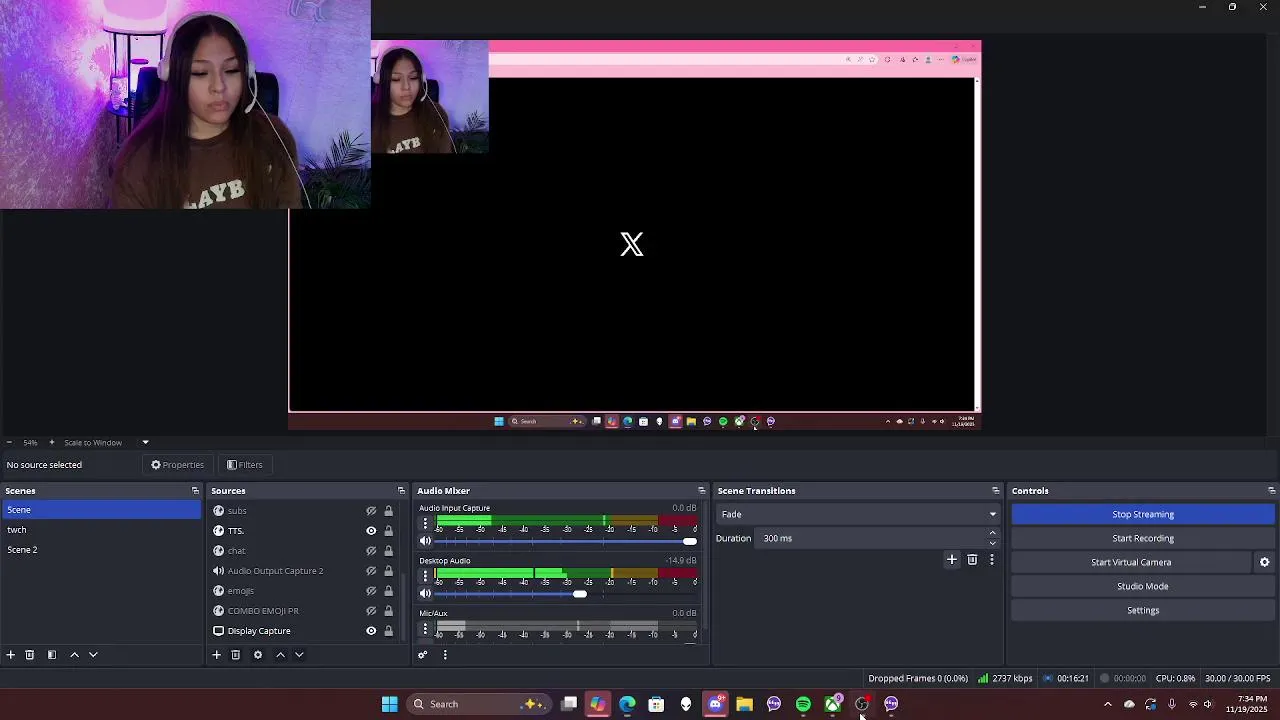Click the taskbar Search box
The width and height of the screenshot is (1280, 720).
(x=478, y=704)
